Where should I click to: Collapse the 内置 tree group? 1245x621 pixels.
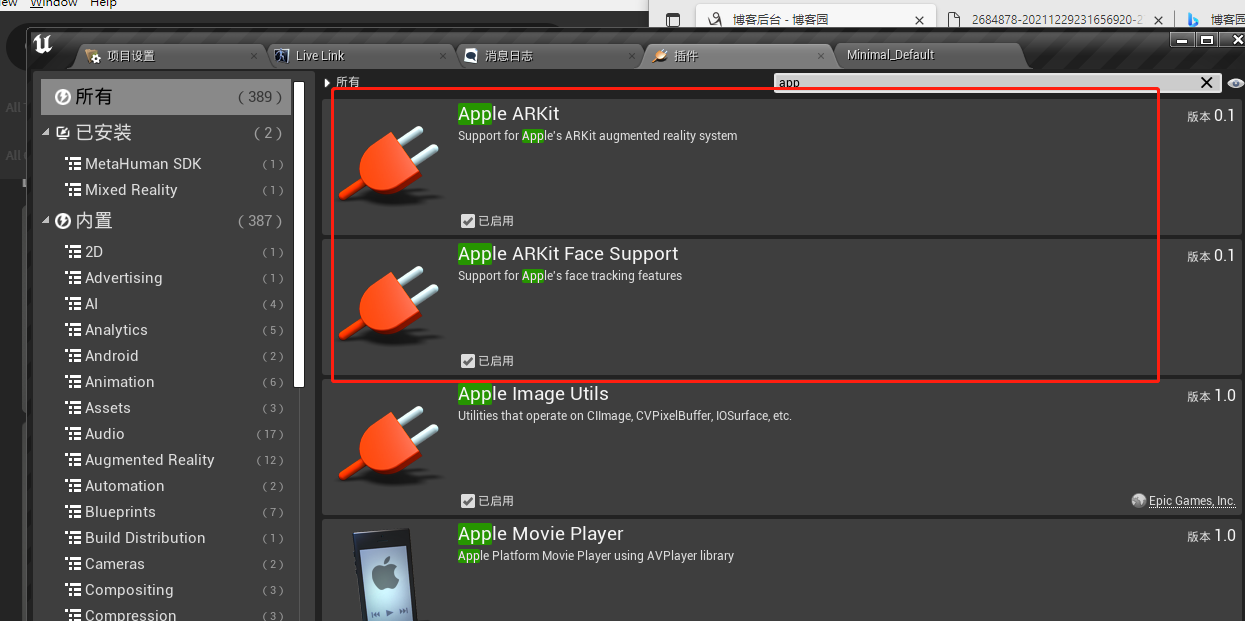[46, 221]
